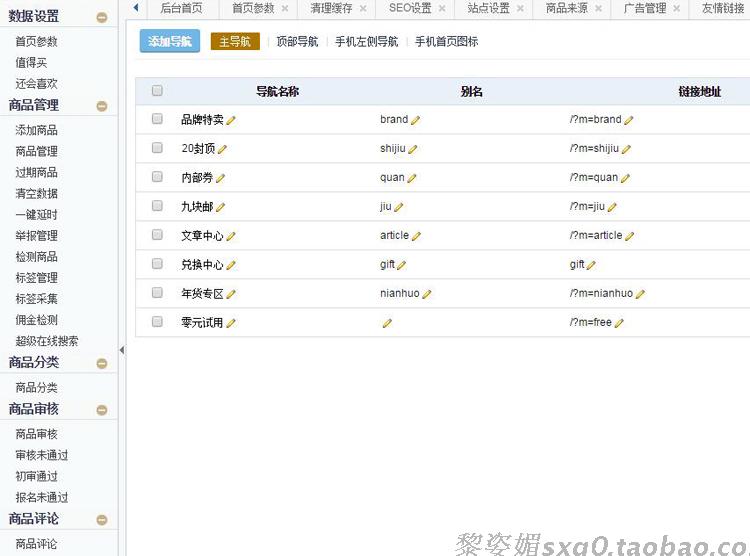The width and height of the screenshot is (750, 556).
Task: Check the 九块邮 row checkbox
Action: 157,206
